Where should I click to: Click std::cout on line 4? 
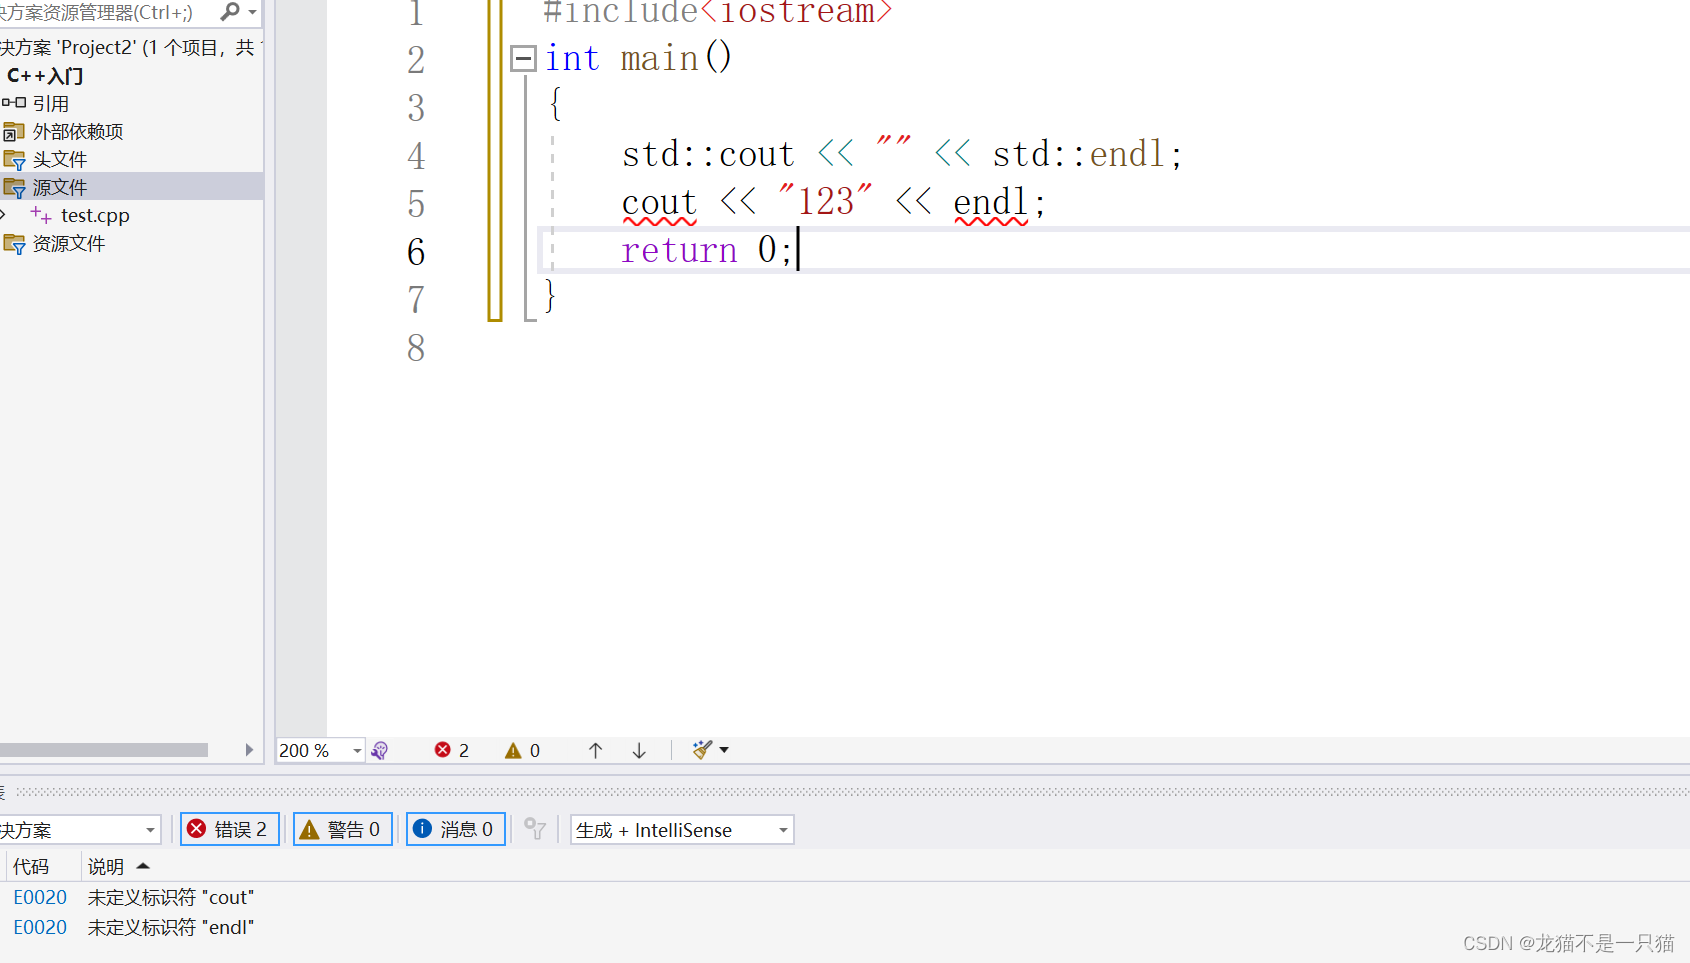pyautogui.click(x=708, y=155)
